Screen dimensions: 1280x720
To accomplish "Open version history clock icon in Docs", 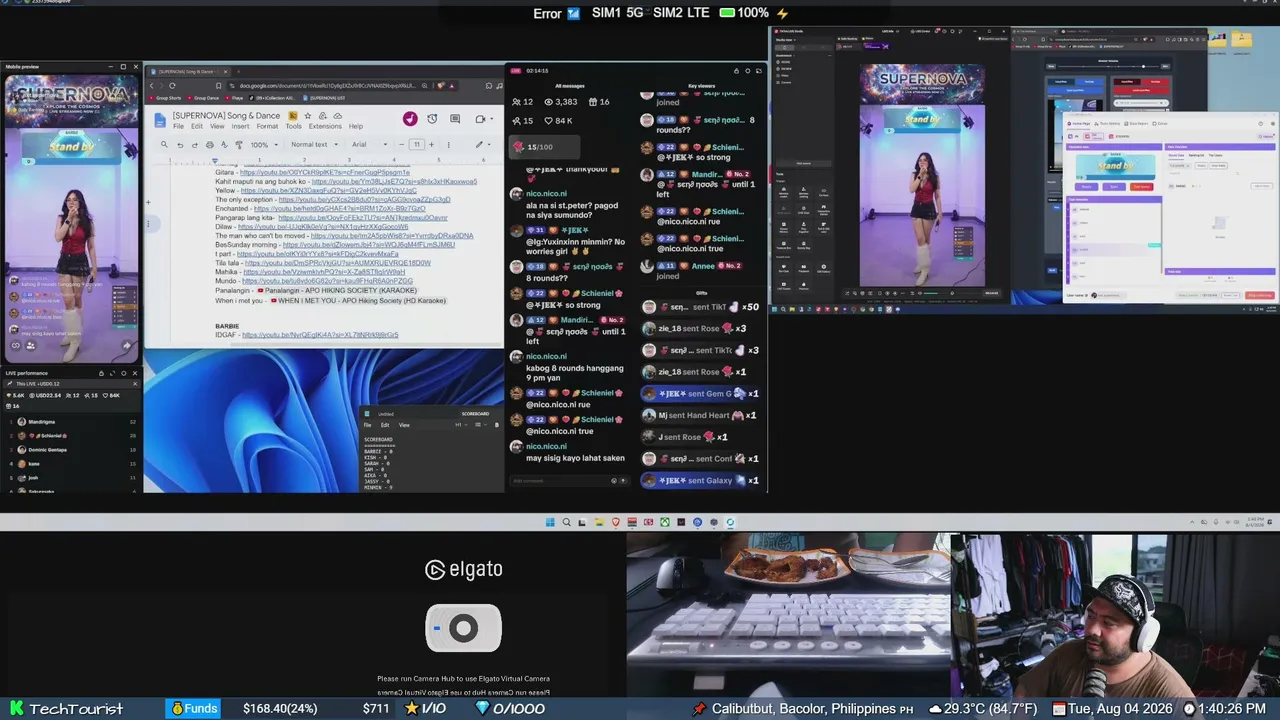I will tap(432, 119).
